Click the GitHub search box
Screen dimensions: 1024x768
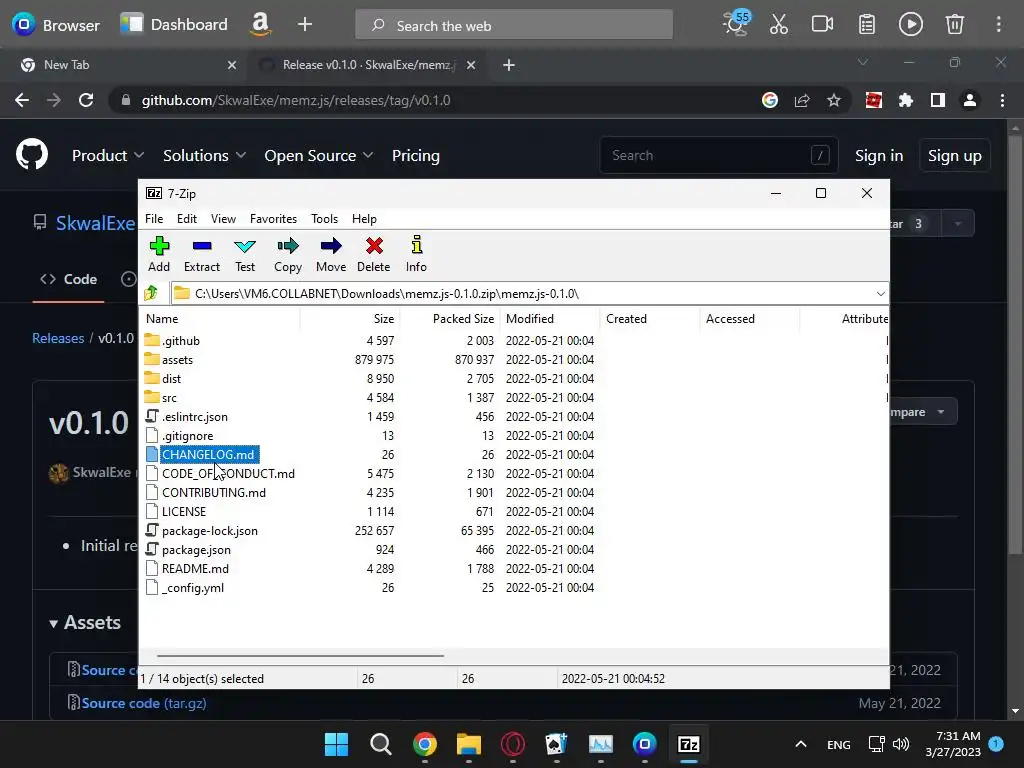(718, 155)
